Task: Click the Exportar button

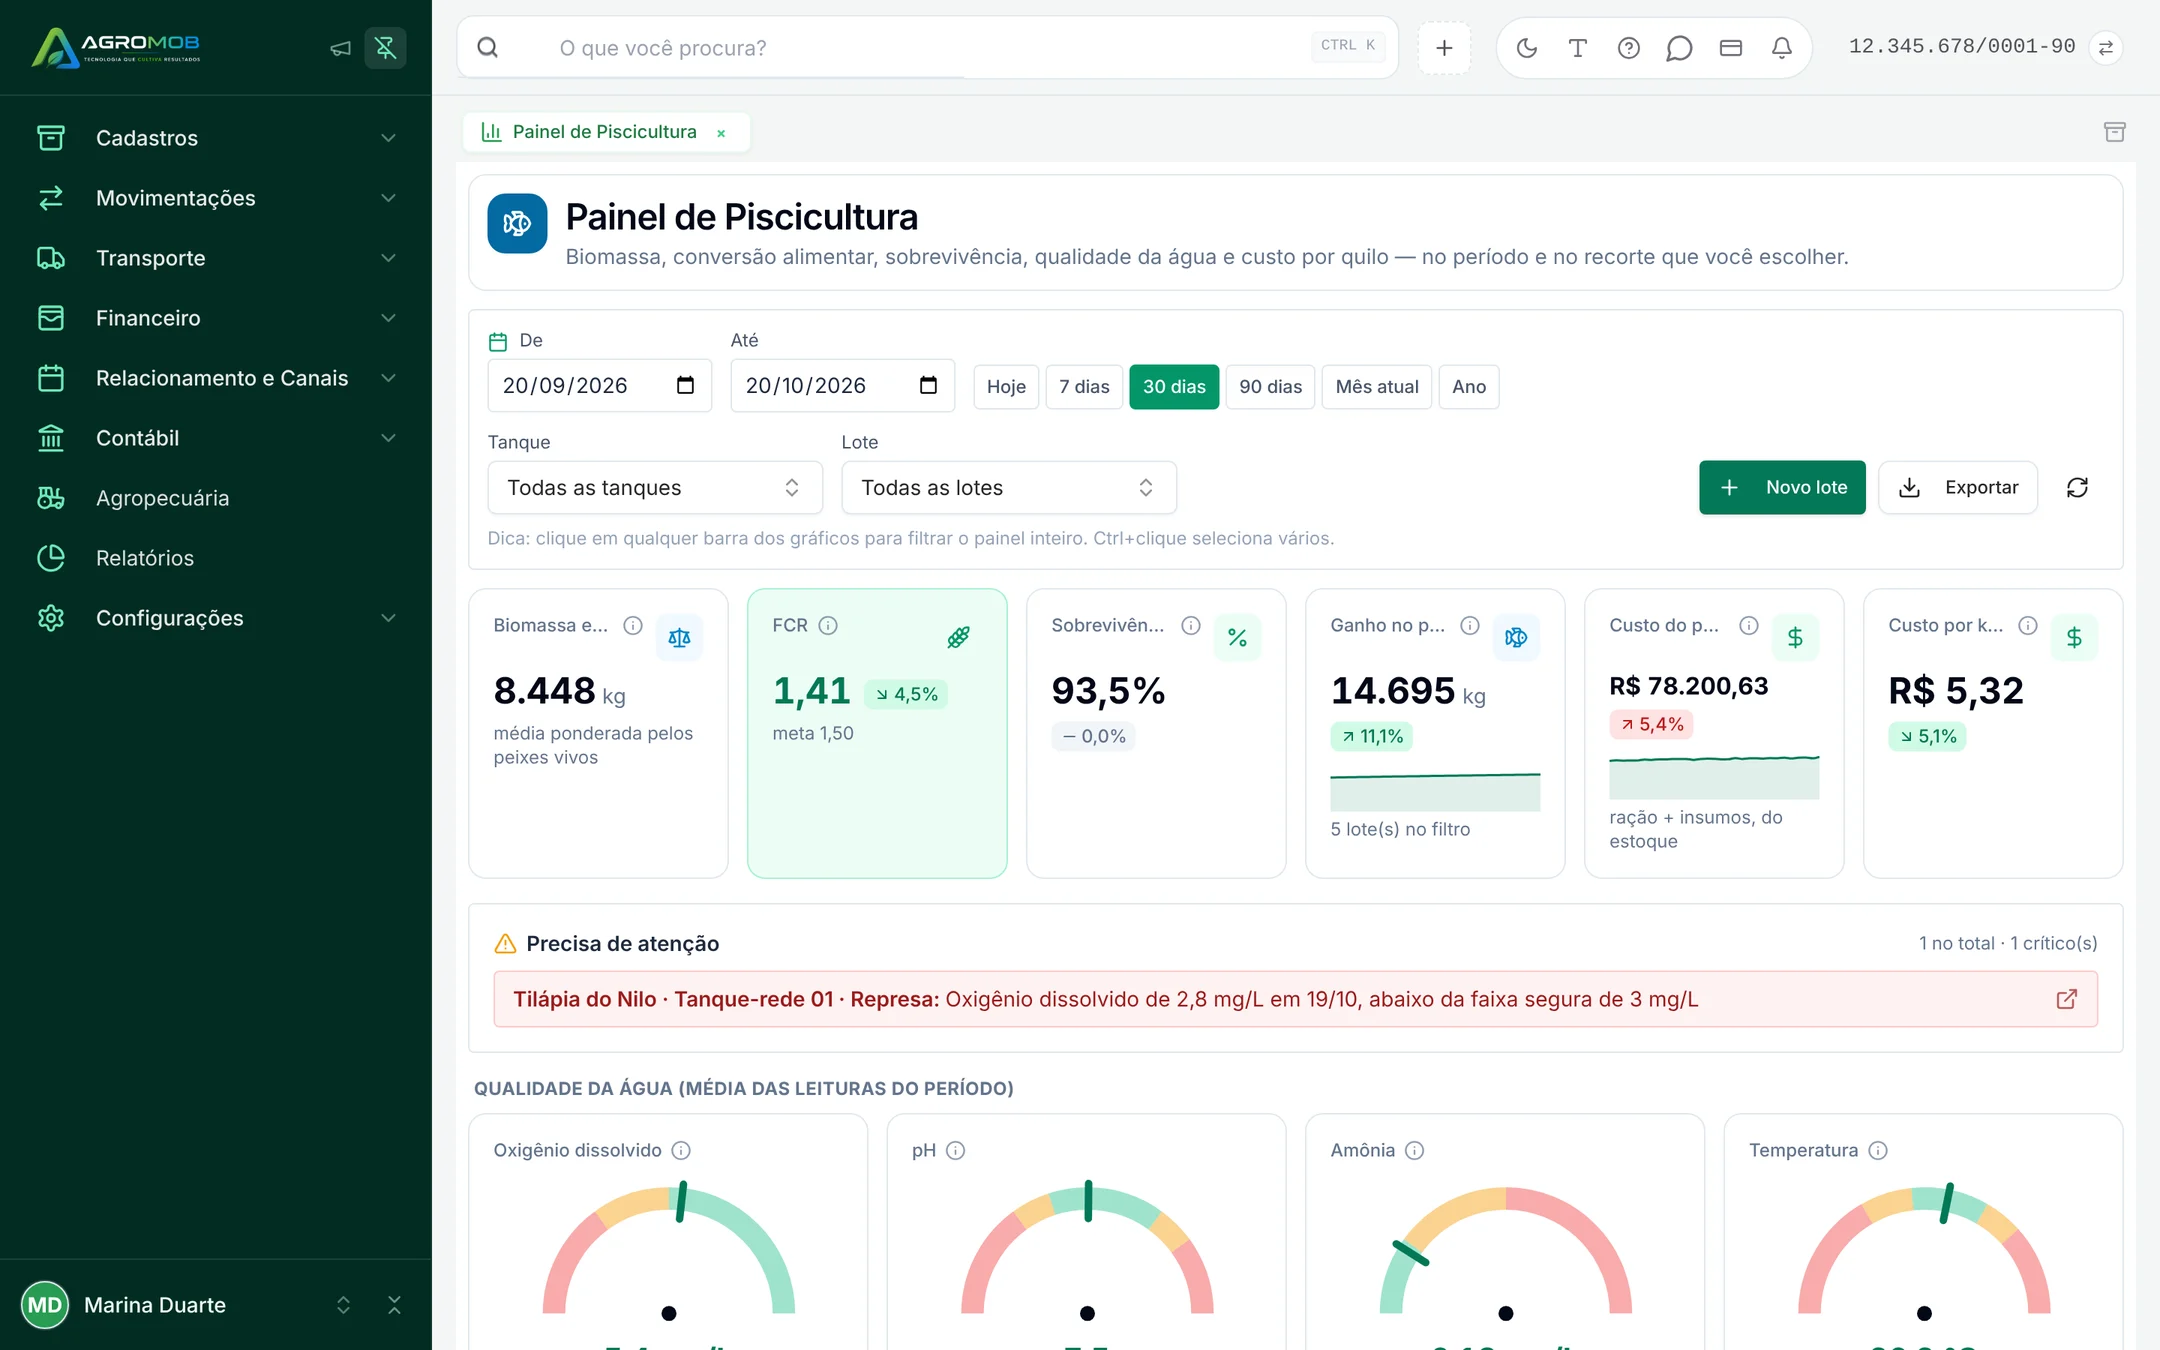Action: 1958,487
